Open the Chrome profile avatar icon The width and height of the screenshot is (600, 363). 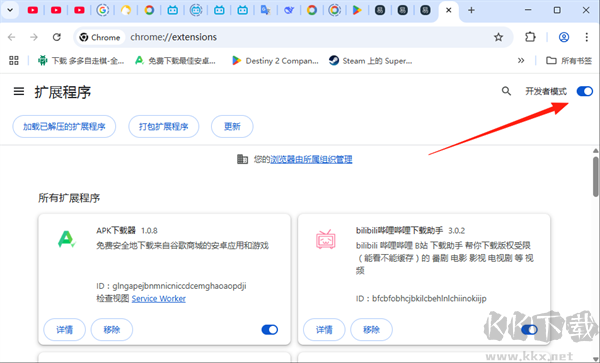(564, 37)
